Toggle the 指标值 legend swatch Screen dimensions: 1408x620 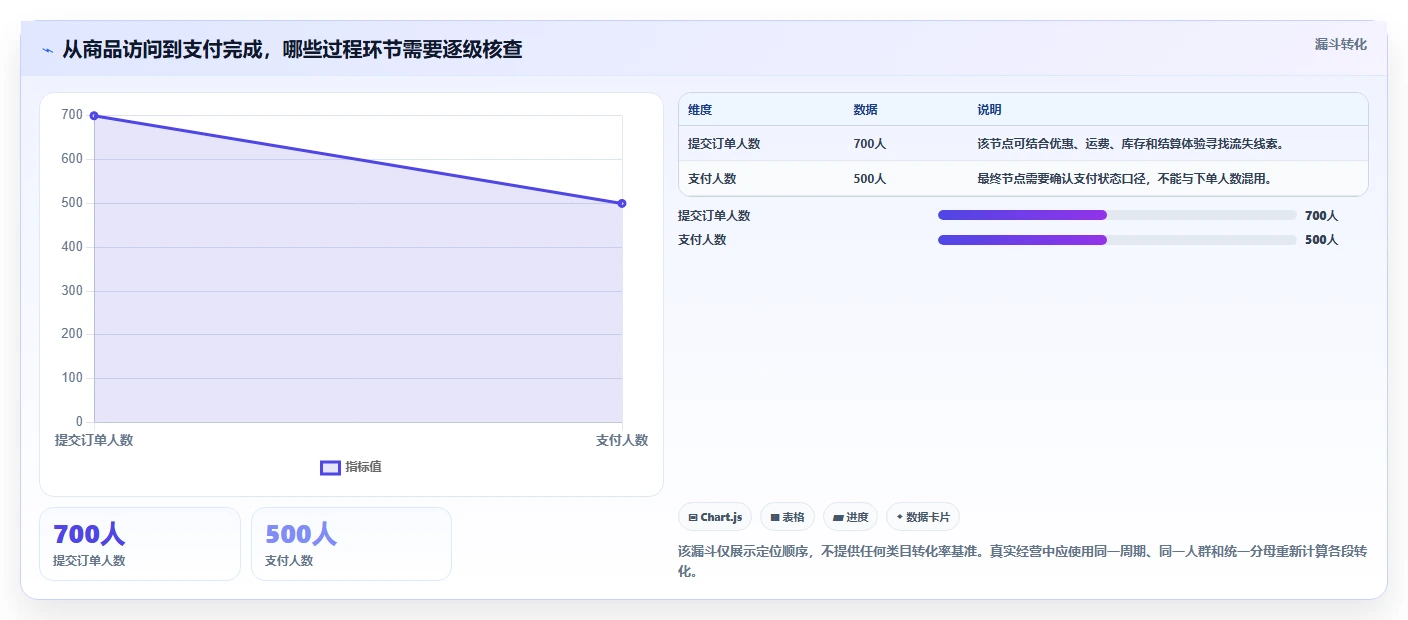click(330, 467)
